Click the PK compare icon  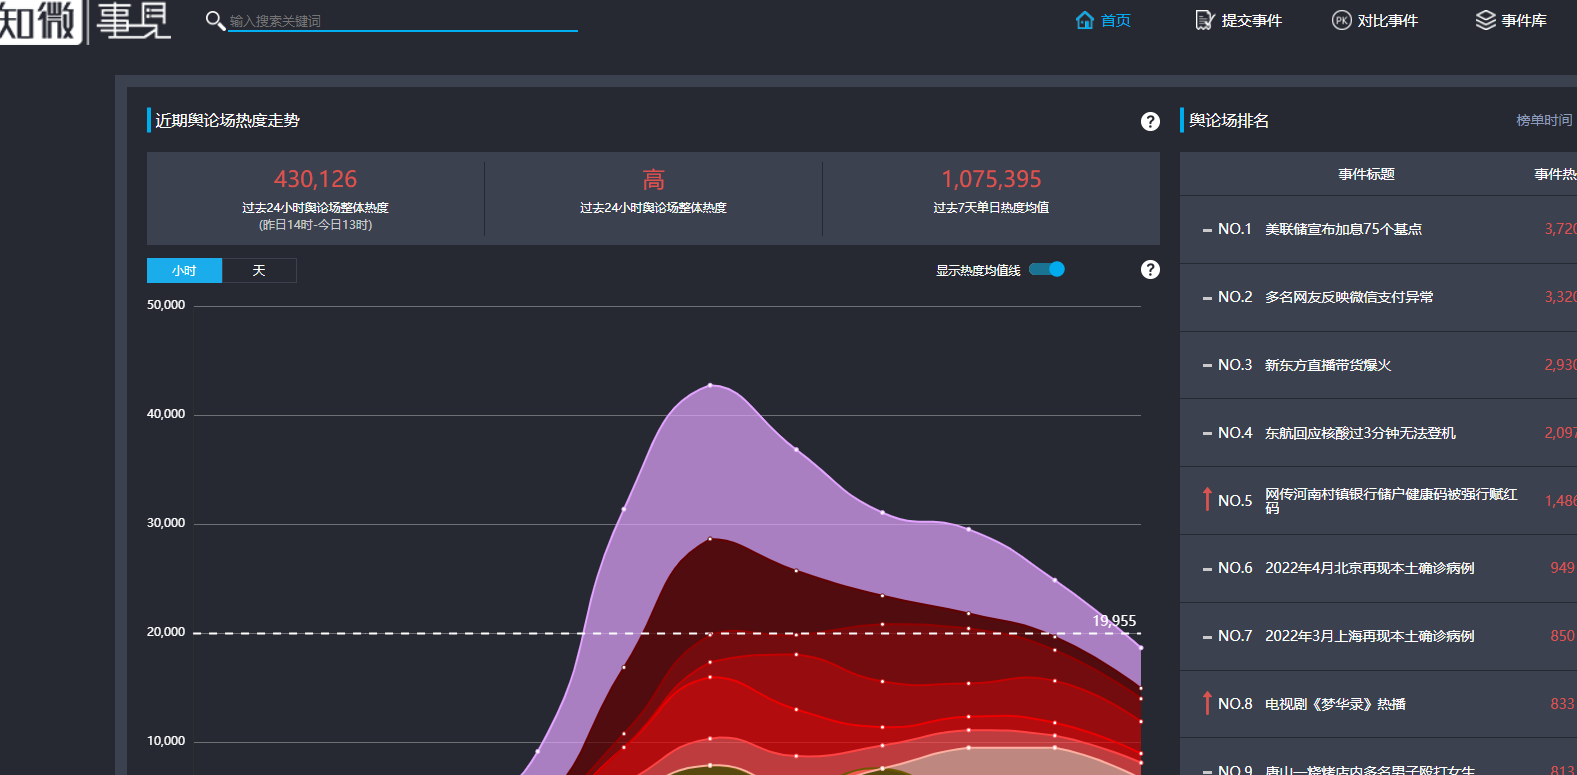click(x=1342, y=20)
